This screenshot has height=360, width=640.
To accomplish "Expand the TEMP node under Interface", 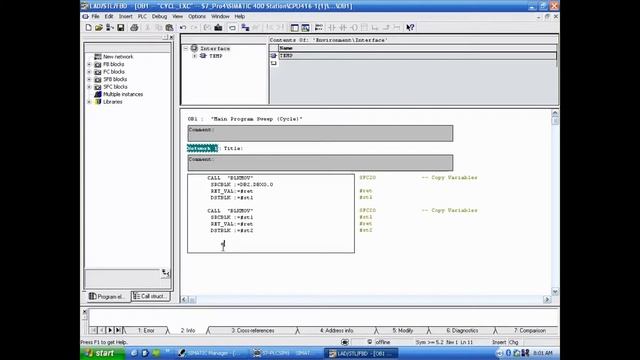I will pyautogui.click(x=195, y=56).
